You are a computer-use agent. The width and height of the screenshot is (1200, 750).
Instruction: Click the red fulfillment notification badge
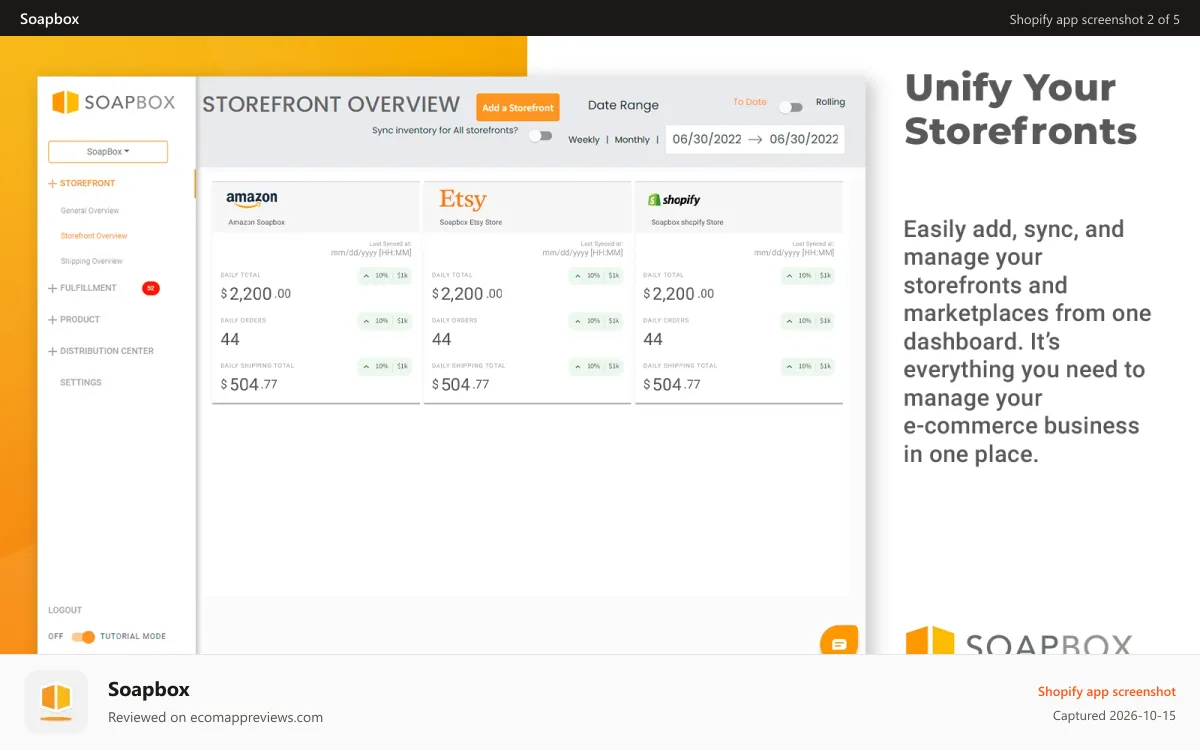(x=151, y=288)
